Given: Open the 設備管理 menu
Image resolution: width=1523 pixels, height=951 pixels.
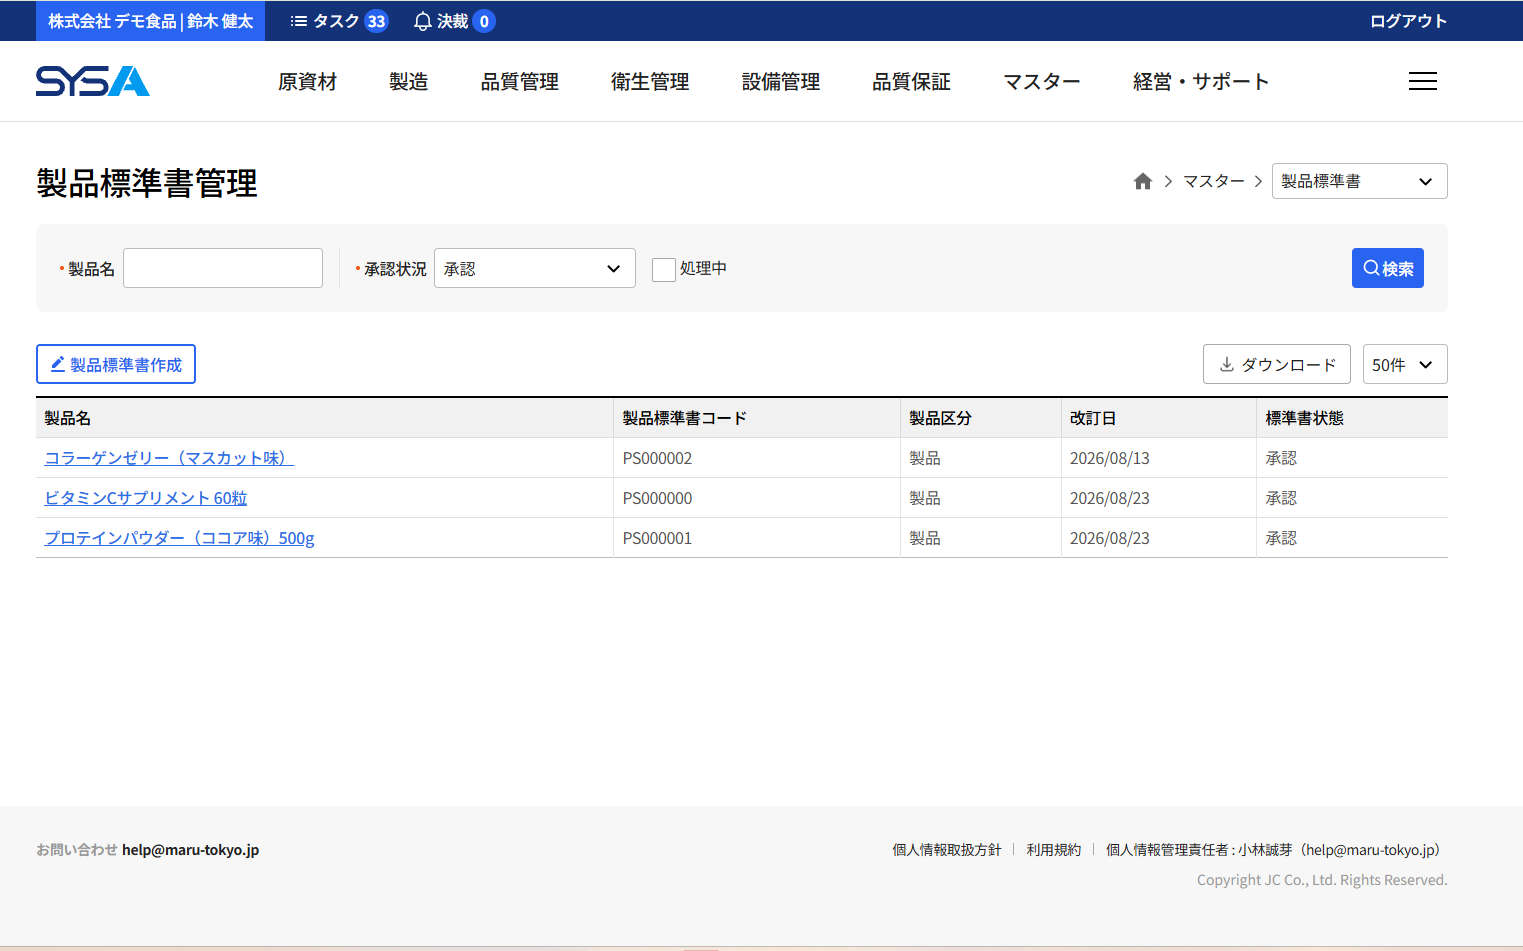Looking at the screenshot, I should [781, 82].
